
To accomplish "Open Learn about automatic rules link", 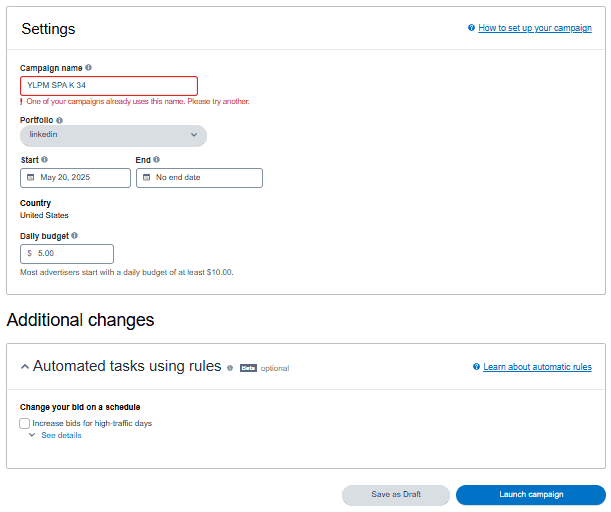I will click(537, 367).
